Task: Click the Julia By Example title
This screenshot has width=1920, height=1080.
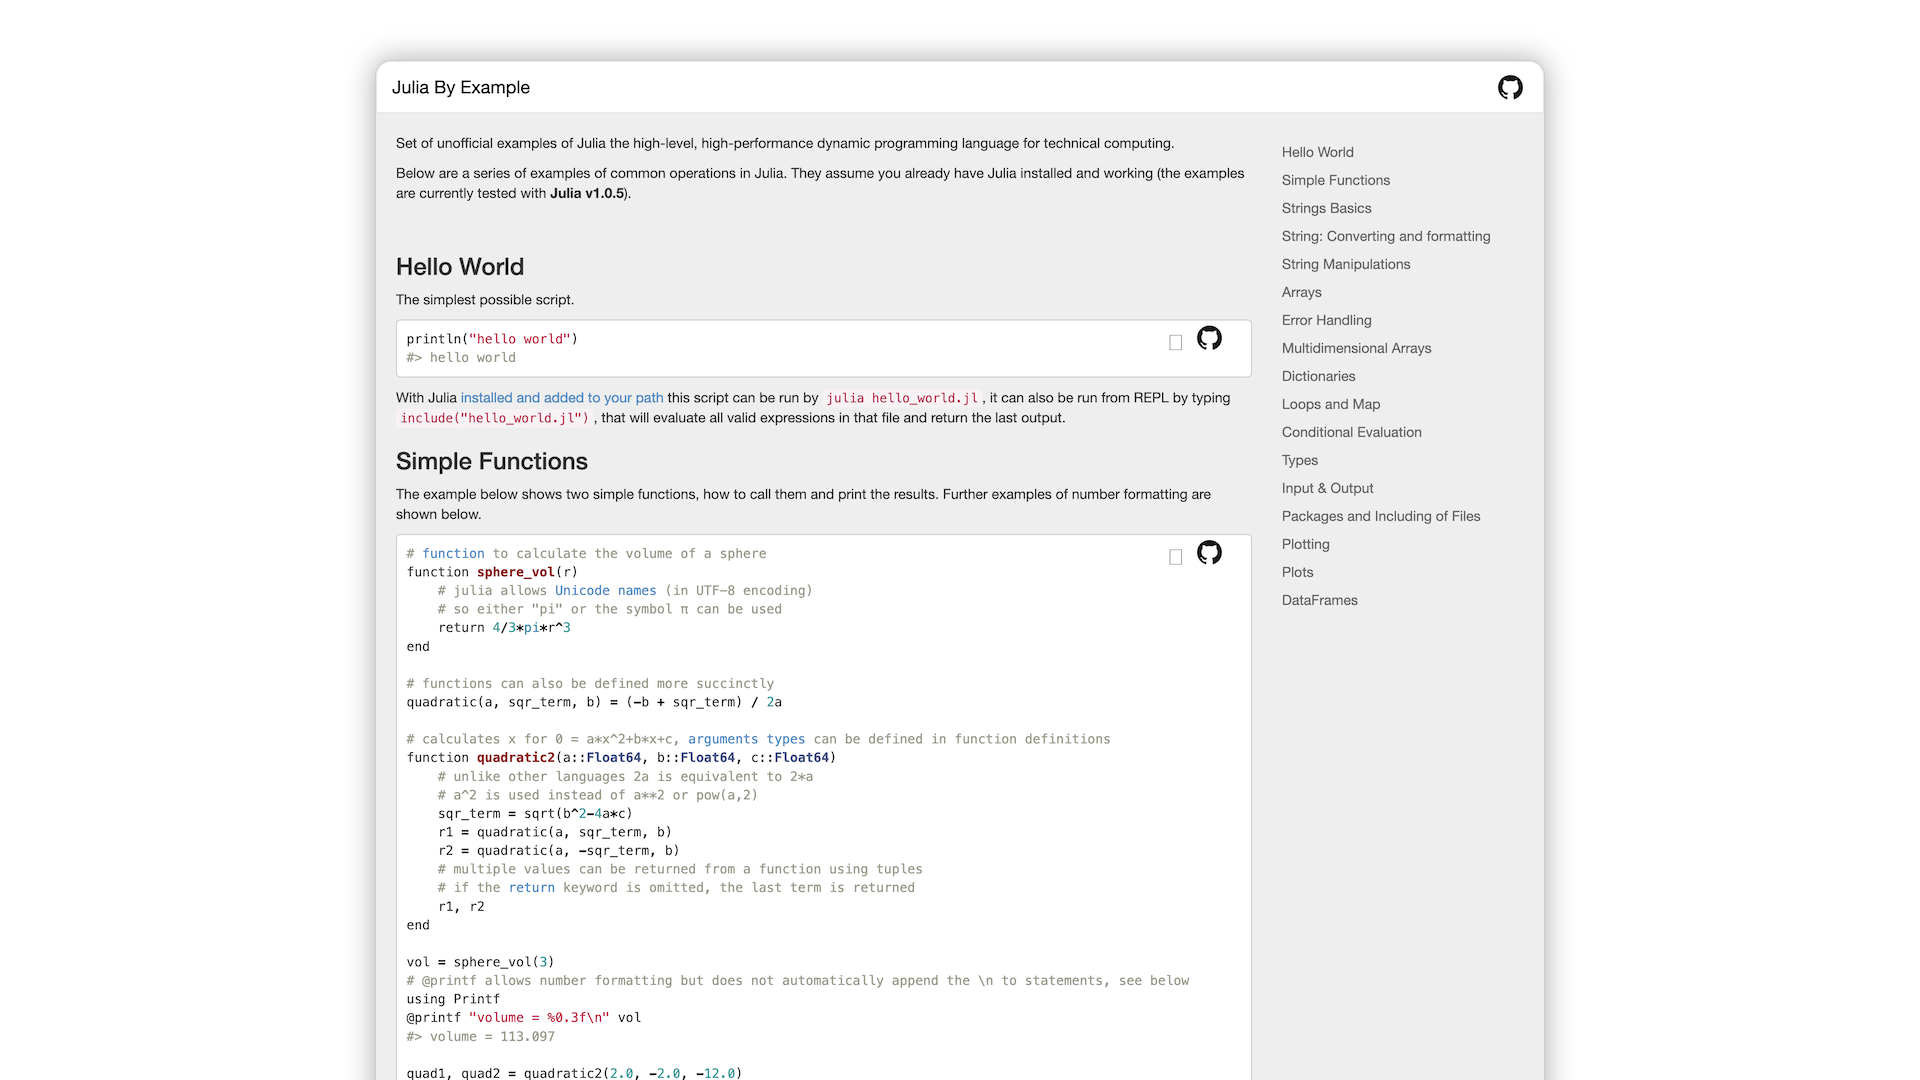Action: pos(461,88)
